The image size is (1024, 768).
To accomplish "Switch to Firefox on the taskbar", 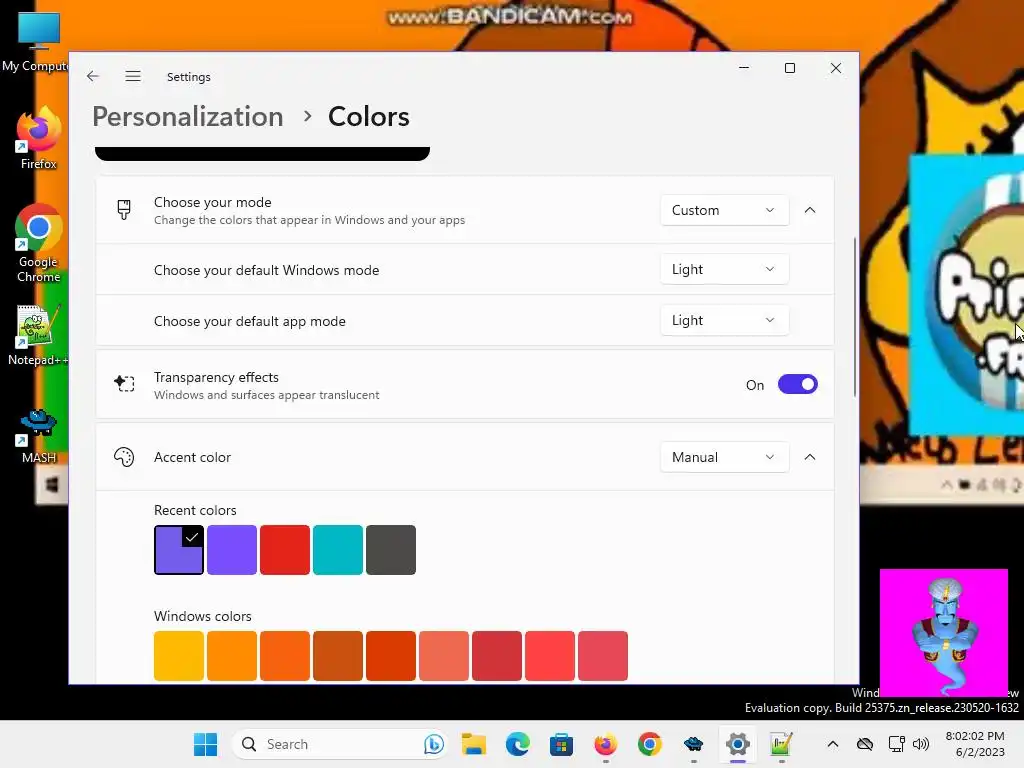I will [x=605, y=744].
